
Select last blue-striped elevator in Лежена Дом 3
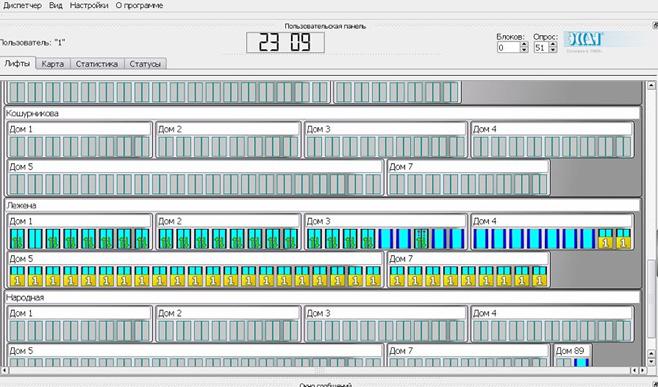[457, 239]
